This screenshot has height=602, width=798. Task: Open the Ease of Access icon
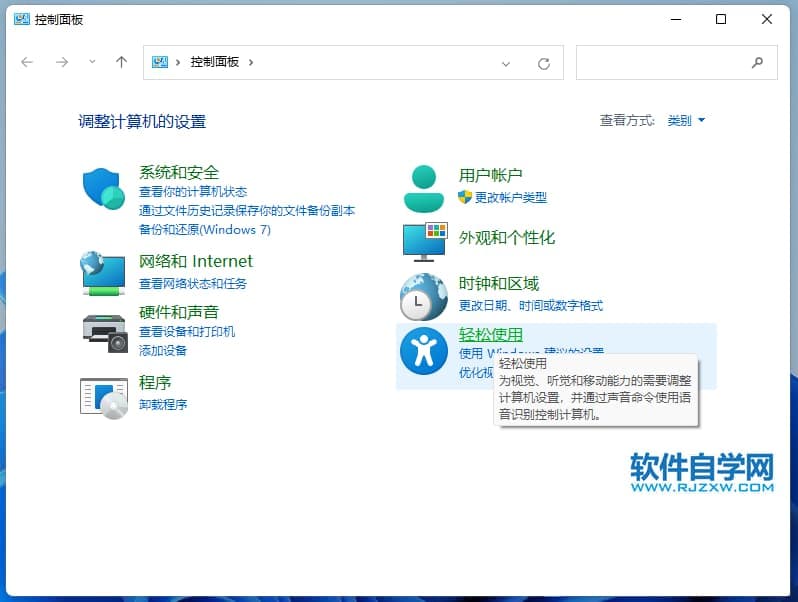tap(423, 350)
